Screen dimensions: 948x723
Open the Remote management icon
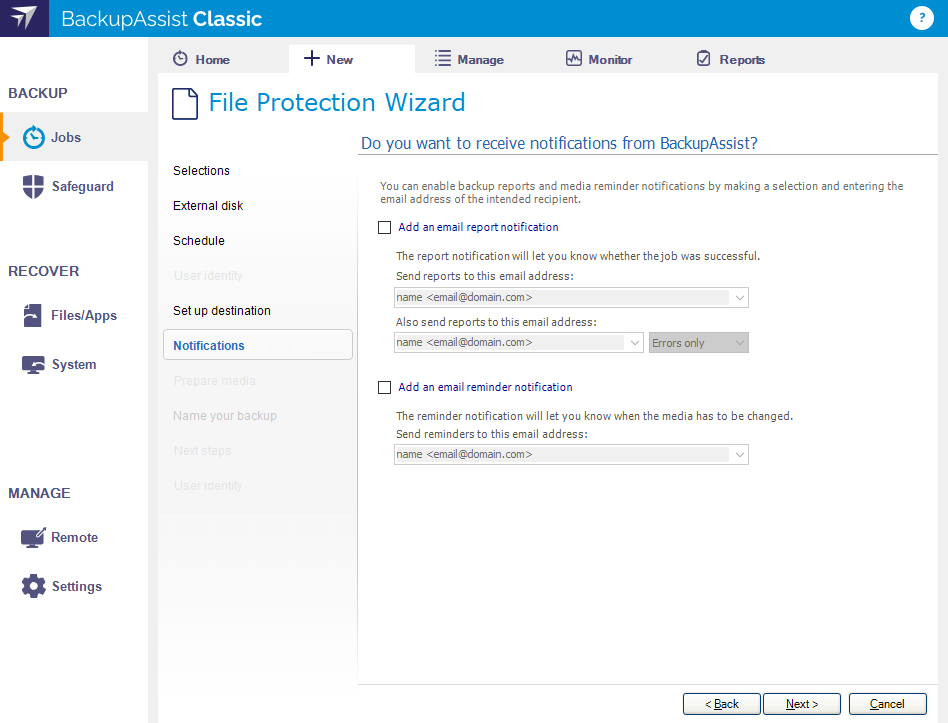[33, 537]
